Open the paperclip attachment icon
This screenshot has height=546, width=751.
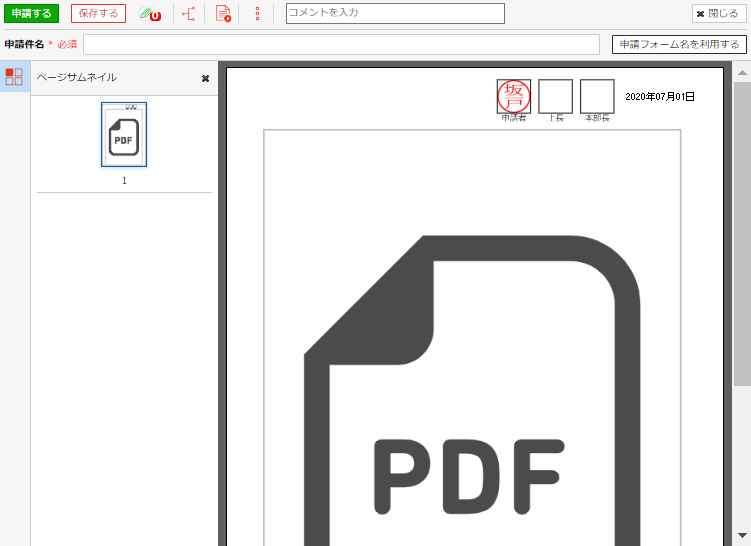click(150, 14)
